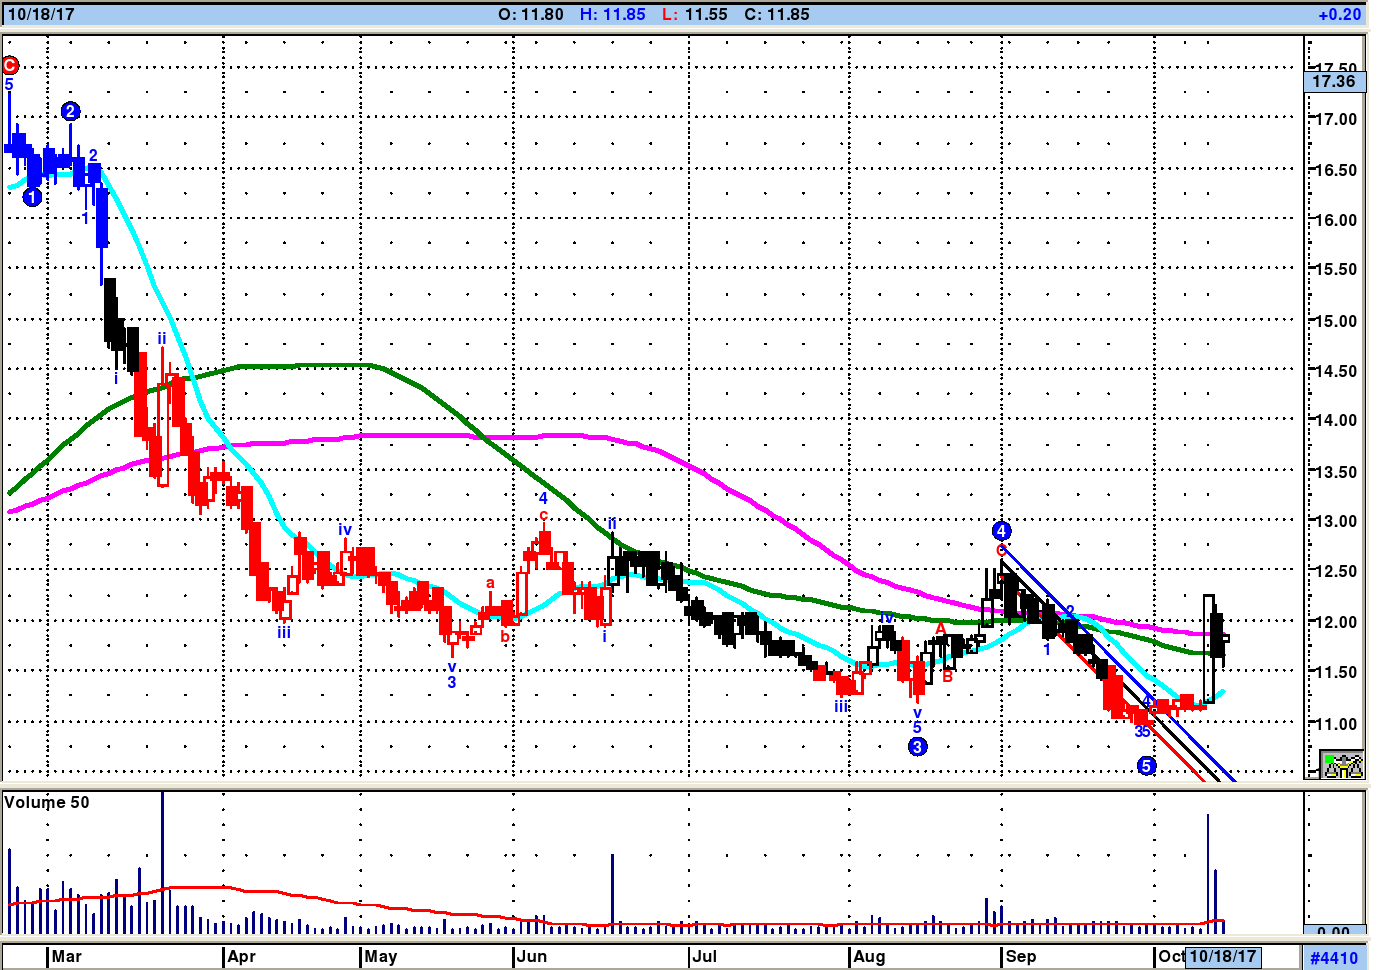This screenshot has height=970, width=1400.
Task: Click the red lowercase a wave label
Action: coord(490,583)
